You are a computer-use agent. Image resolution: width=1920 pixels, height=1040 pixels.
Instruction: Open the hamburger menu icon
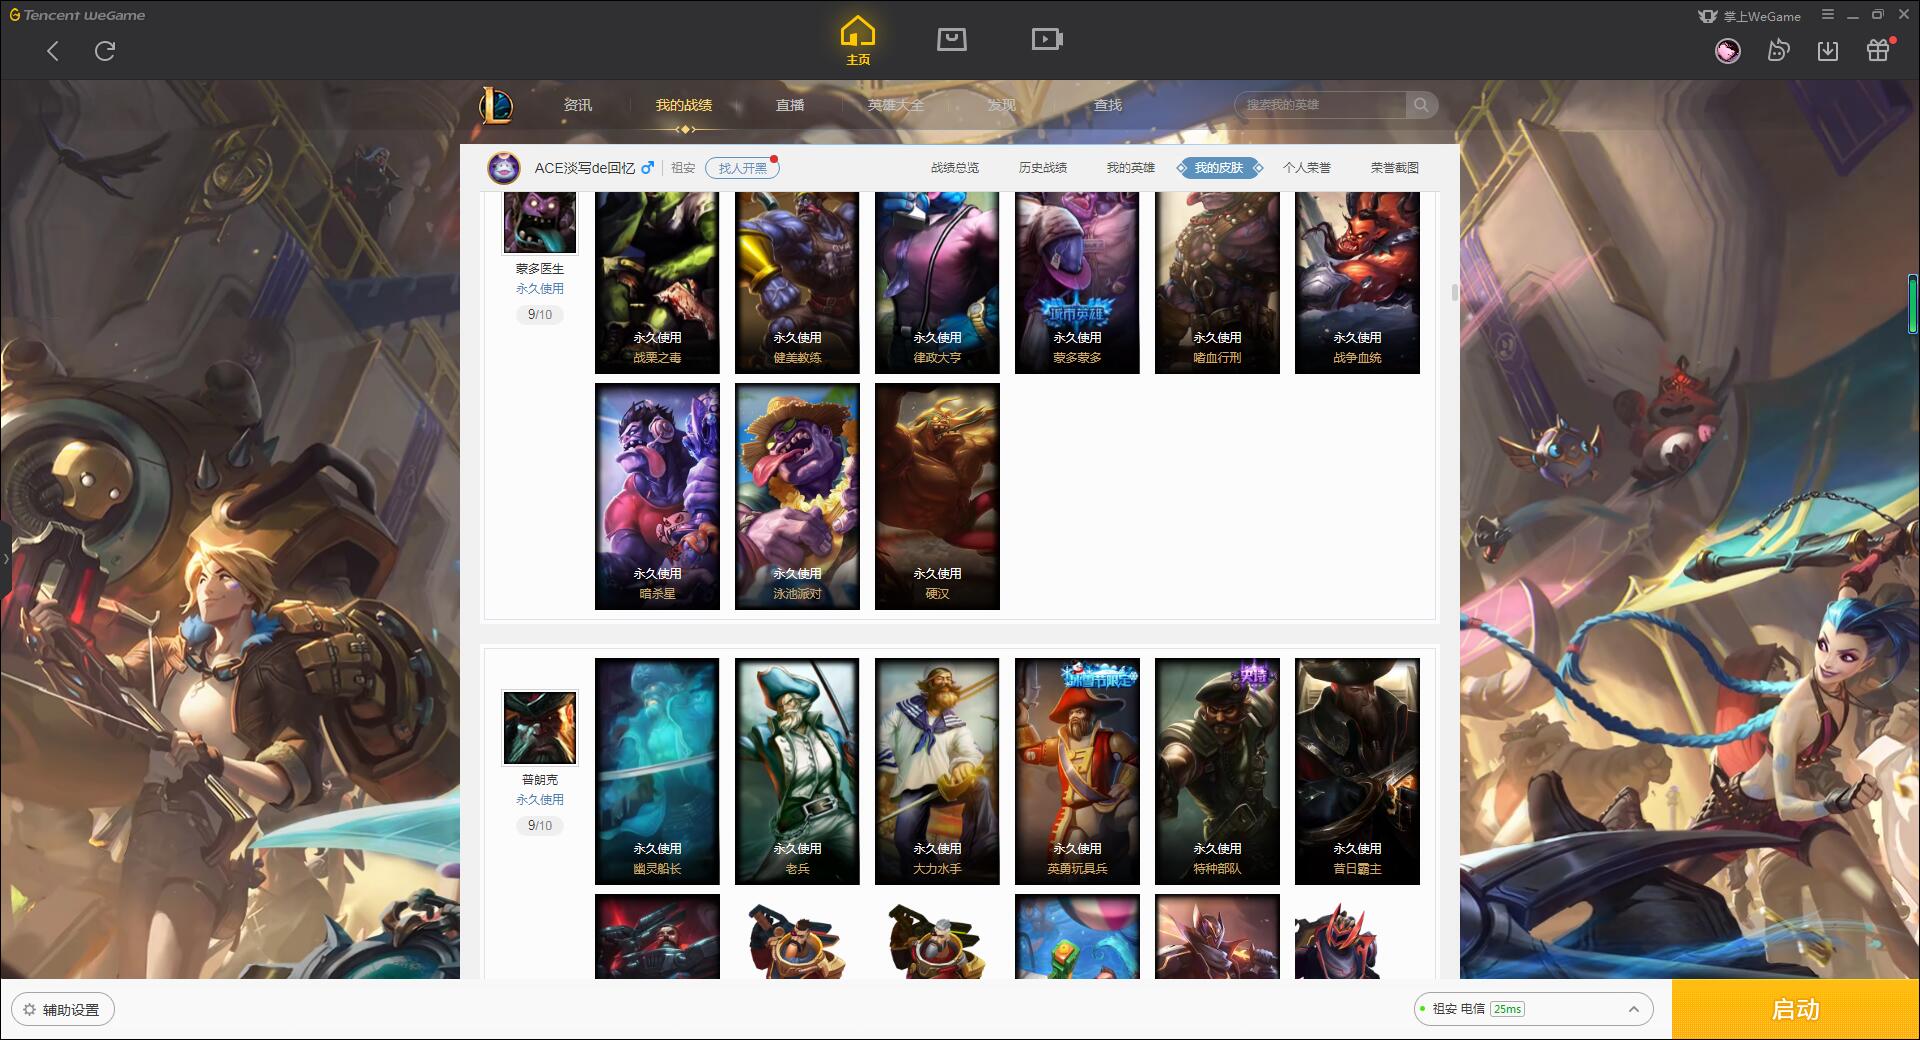click(1828, 15)
